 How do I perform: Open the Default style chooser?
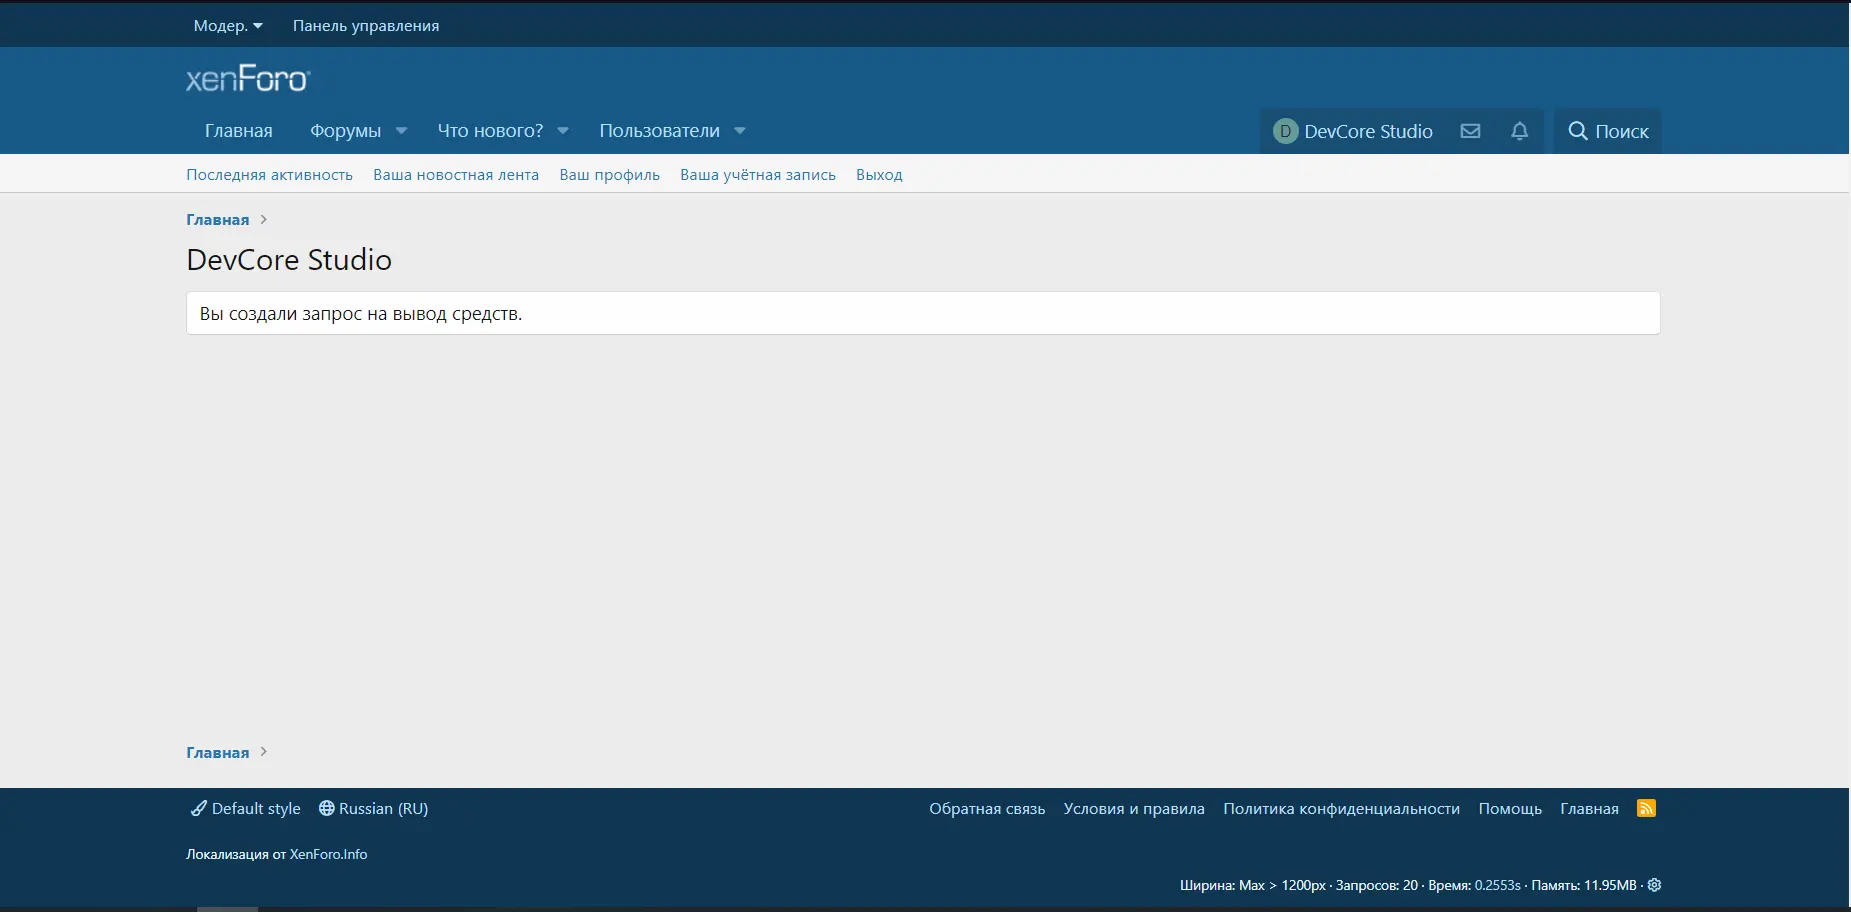(246, 808)
